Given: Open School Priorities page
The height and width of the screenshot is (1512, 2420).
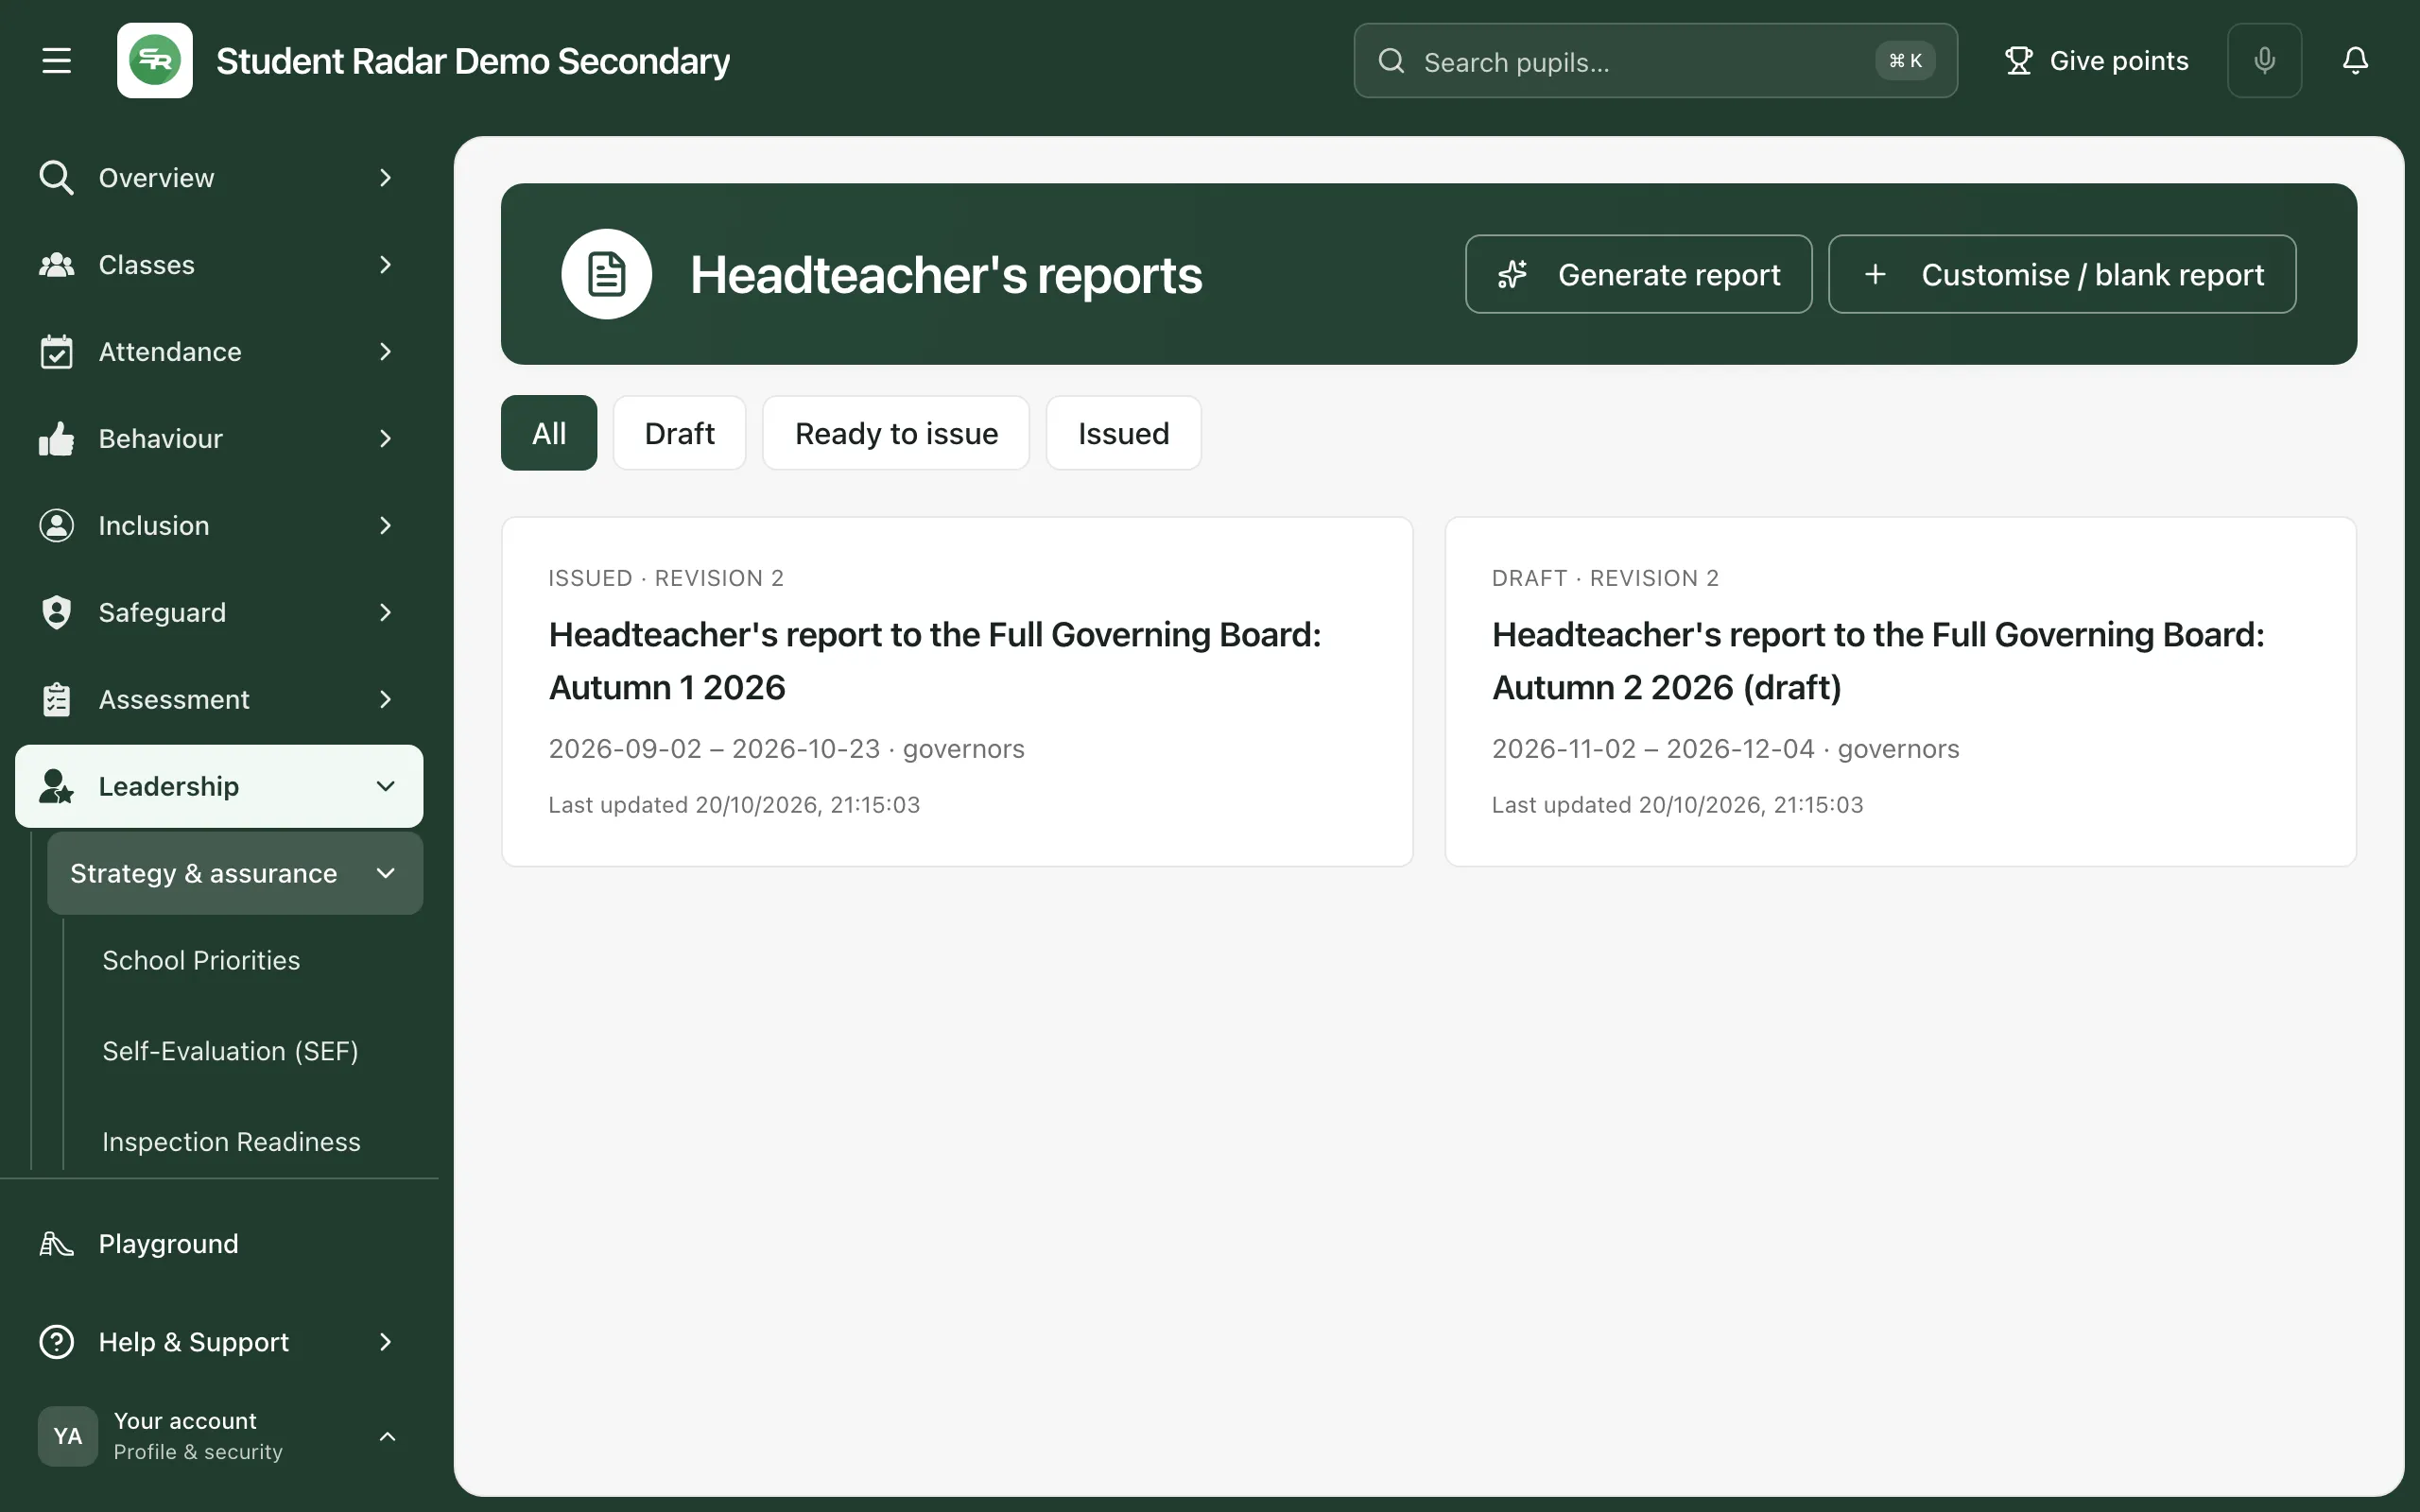Looking at the screenshot, I should pos(201,961).
